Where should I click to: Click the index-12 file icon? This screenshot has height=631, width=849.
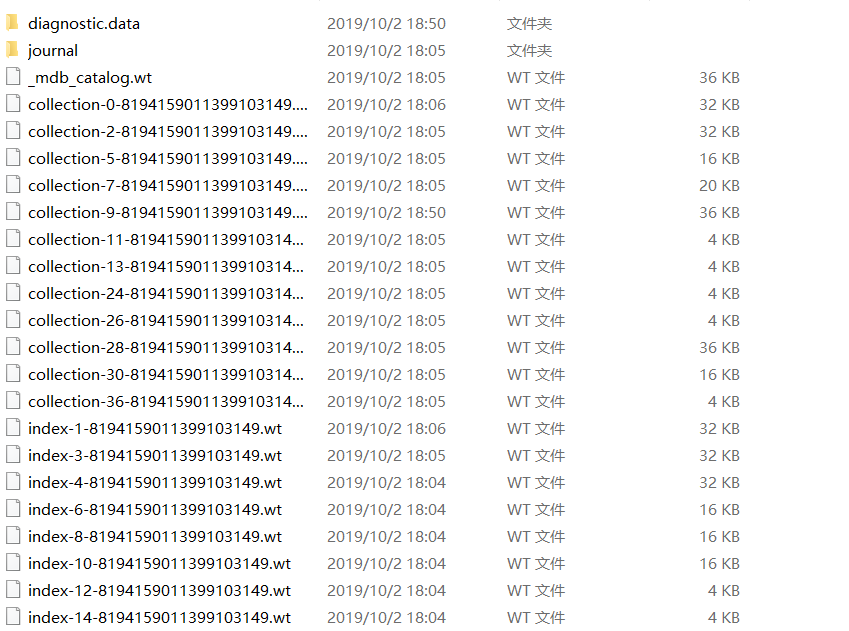[x=13, y=590]
